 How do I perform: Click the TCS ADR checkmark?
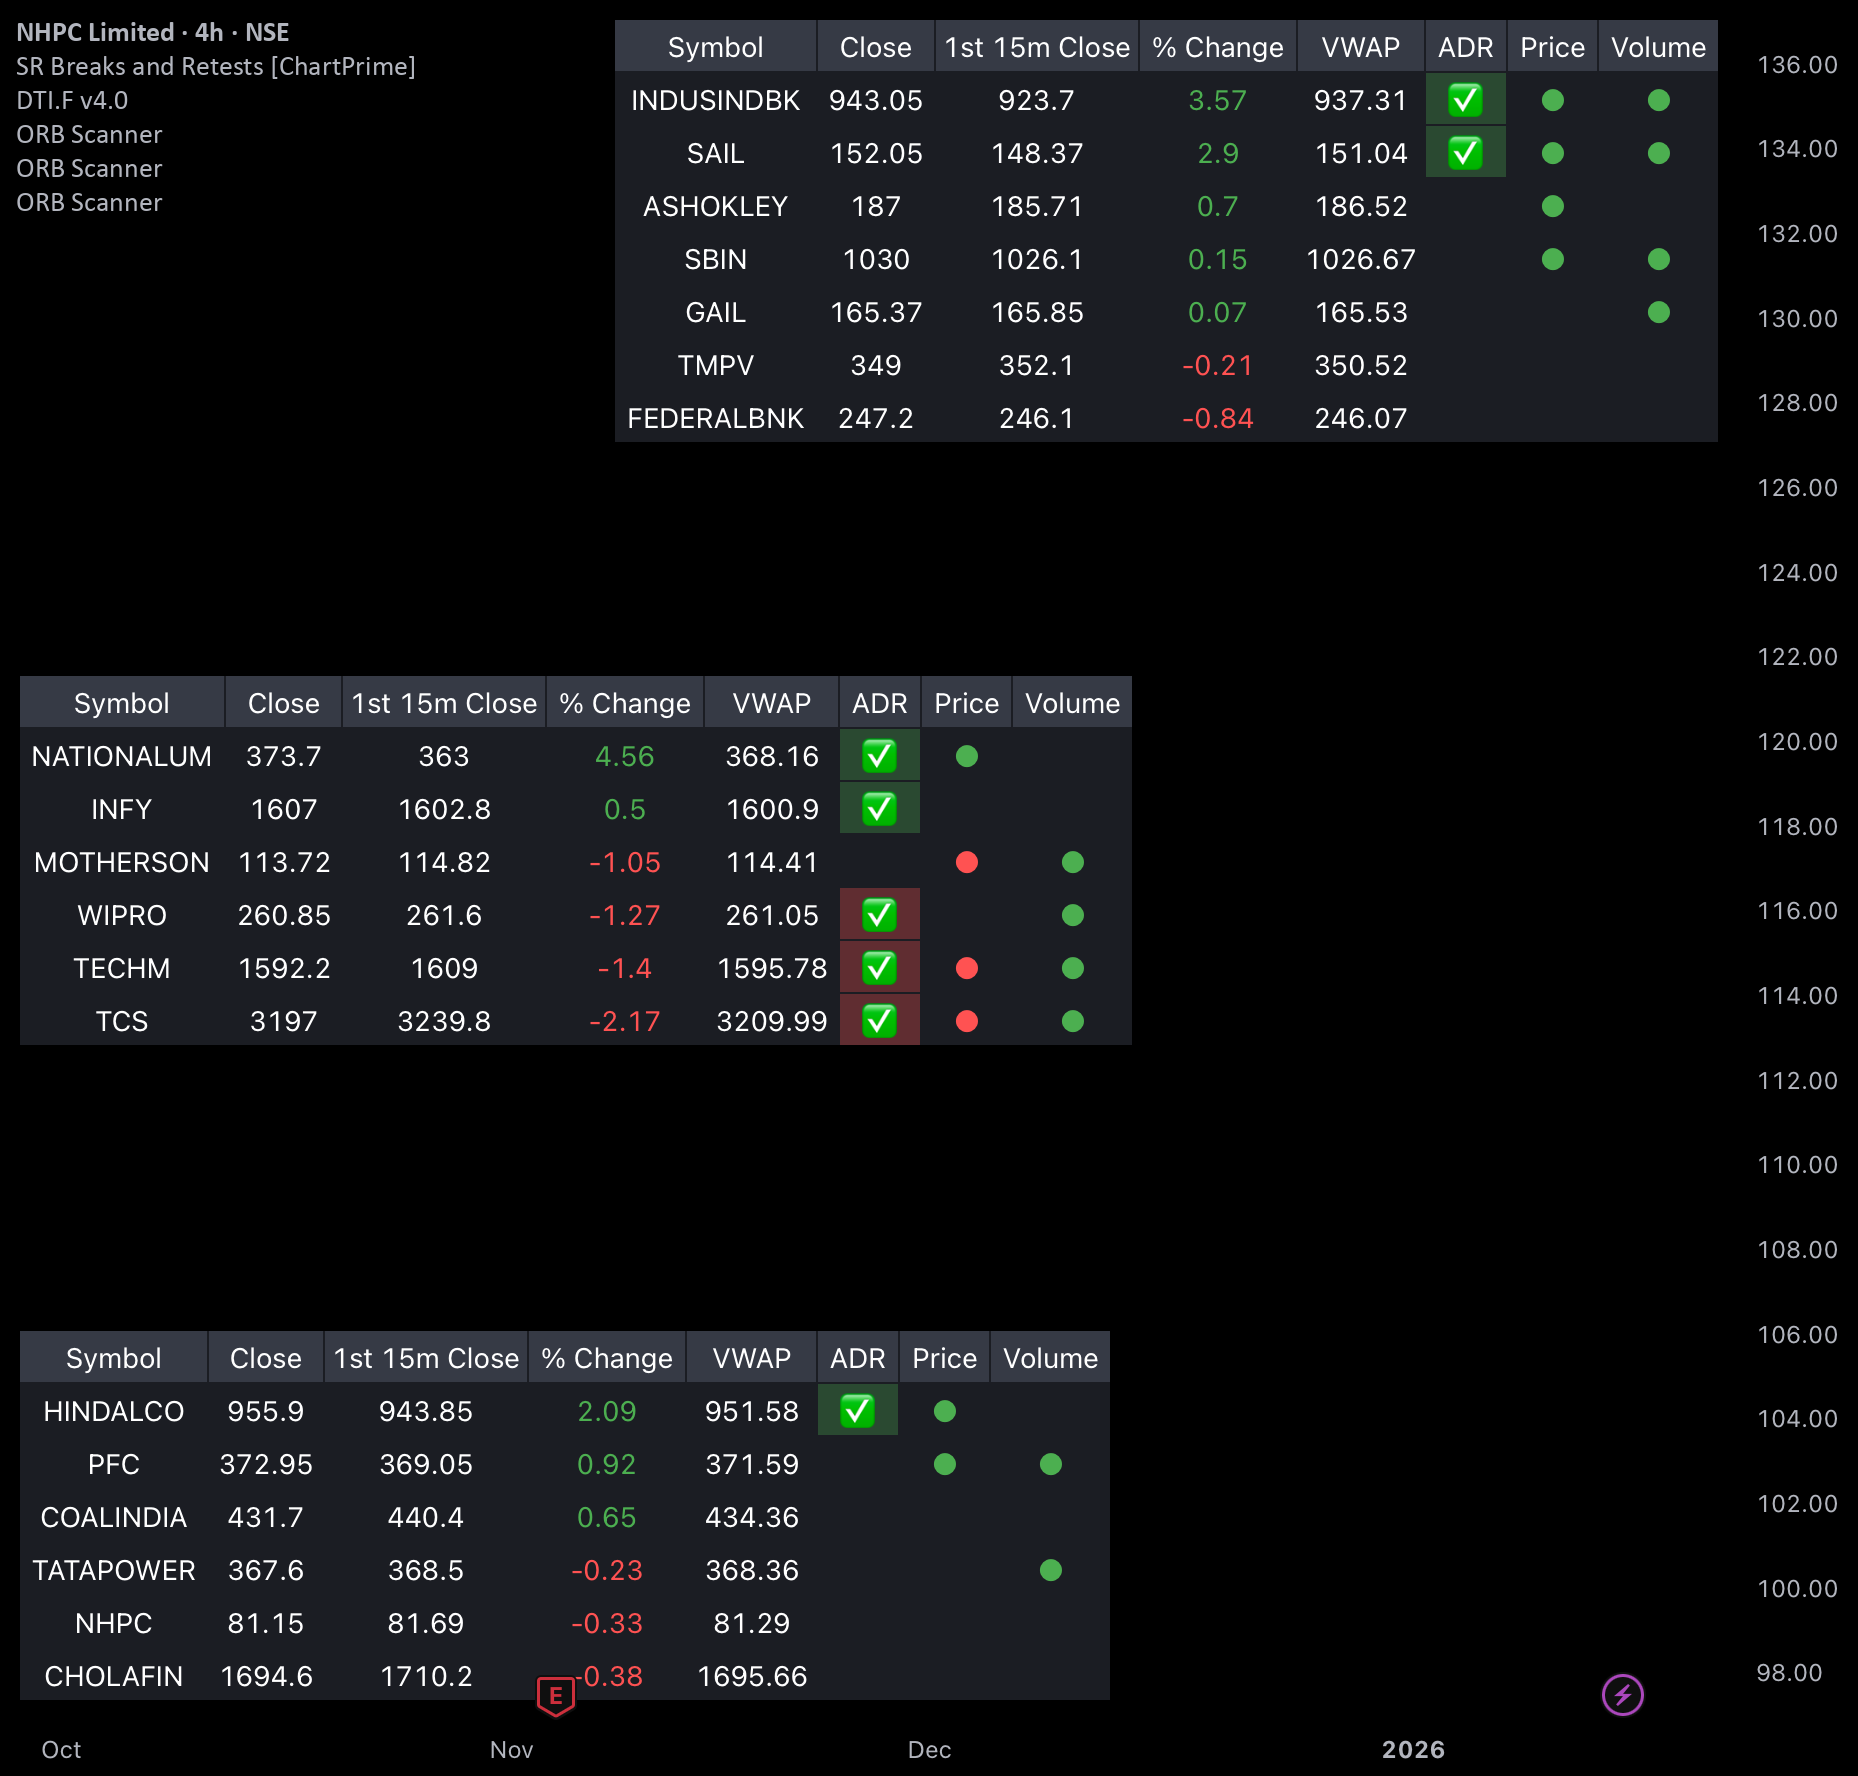(879, 1021)
